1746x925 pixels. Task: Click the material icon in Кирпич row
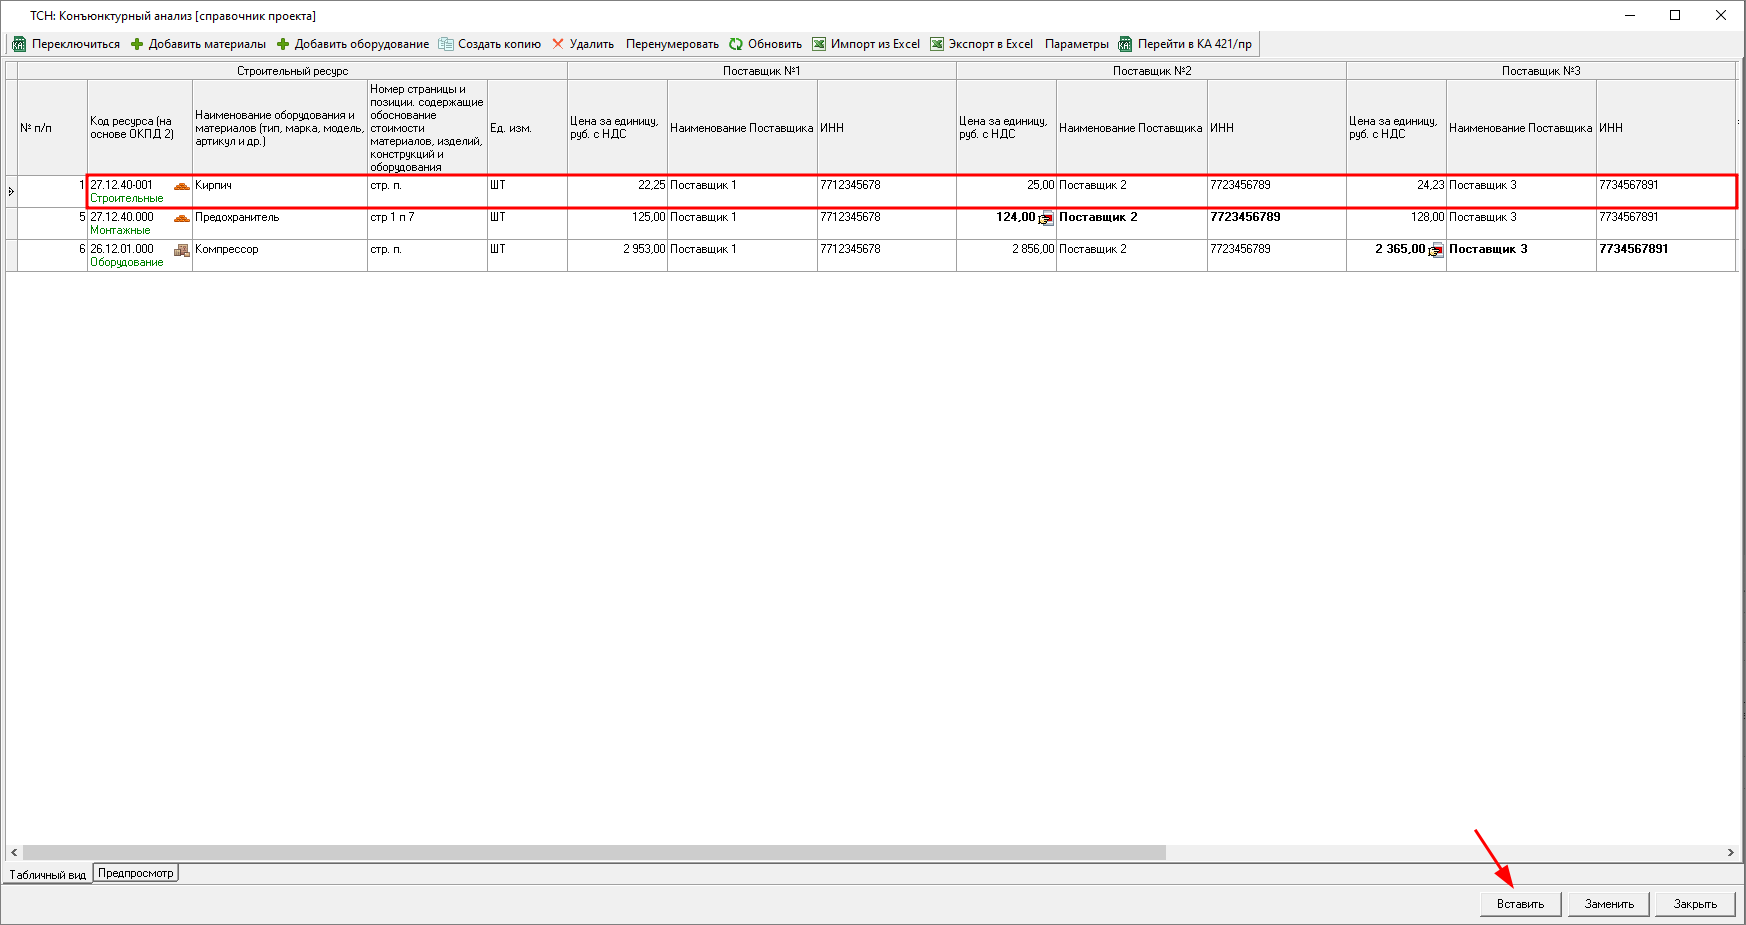tap(181, 186)
